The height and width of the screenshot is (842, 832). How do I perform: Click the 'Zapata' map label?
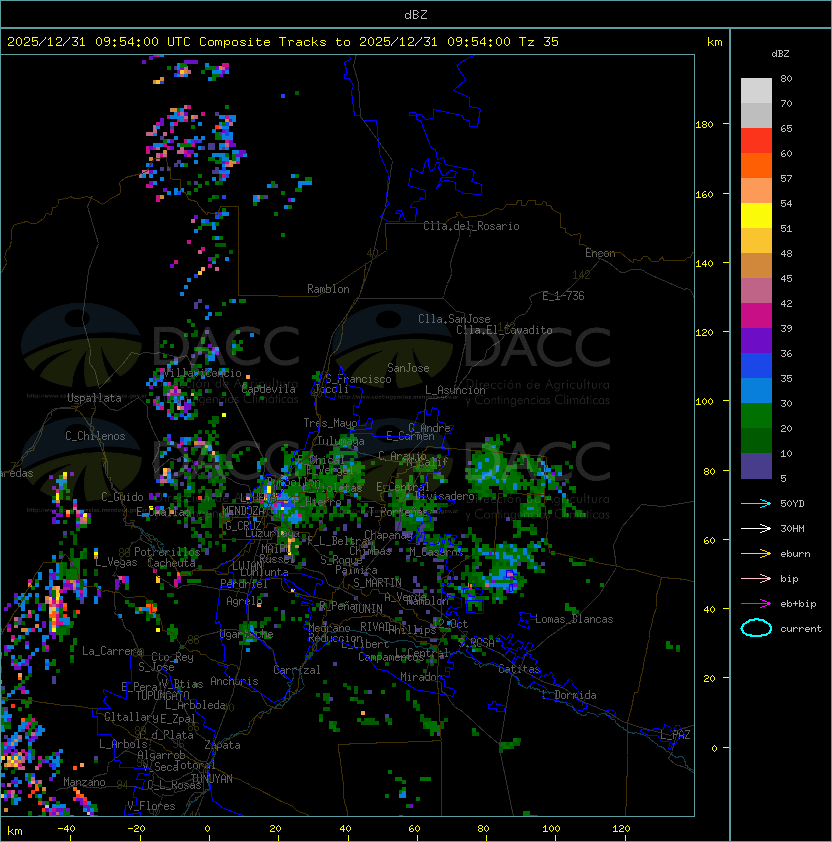[x=222, y=745]
